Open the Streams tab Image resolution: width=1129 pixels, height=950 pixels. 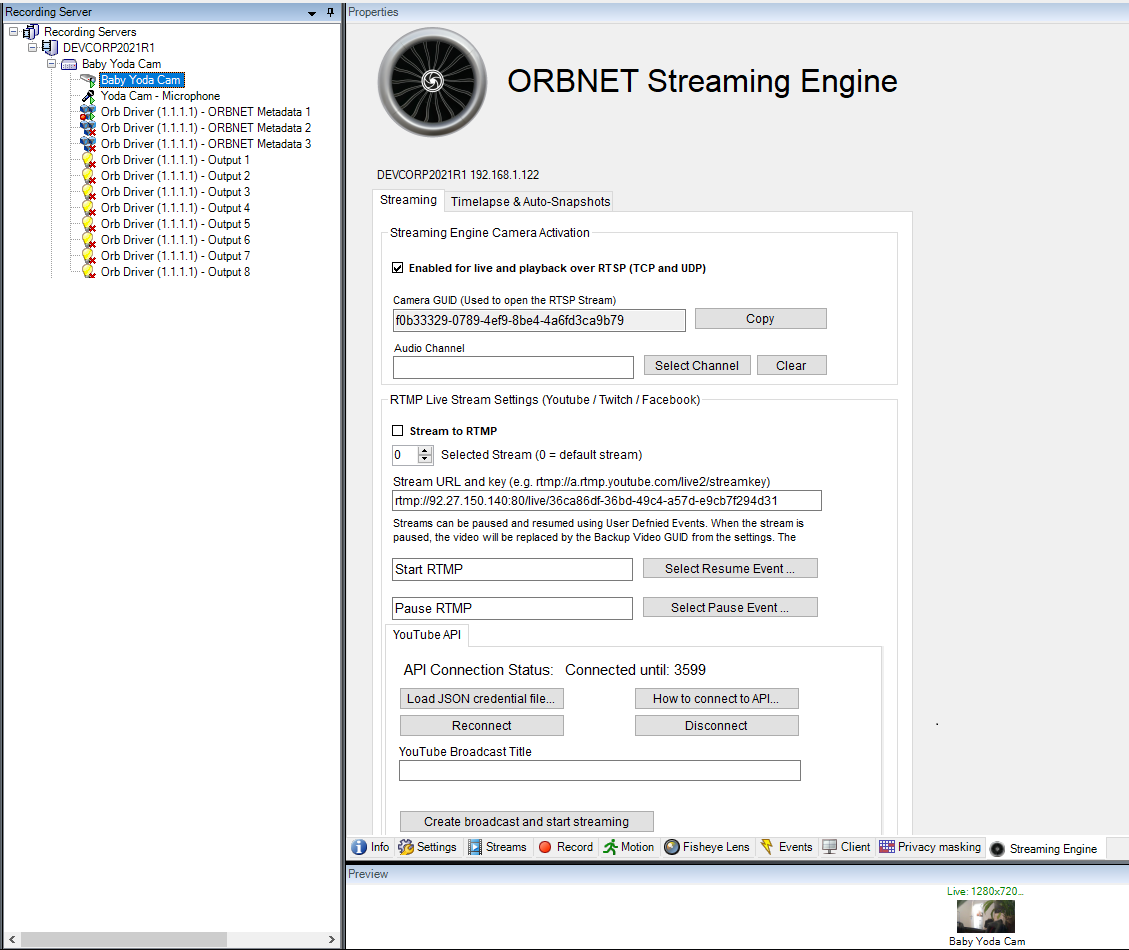pos(497,847)
